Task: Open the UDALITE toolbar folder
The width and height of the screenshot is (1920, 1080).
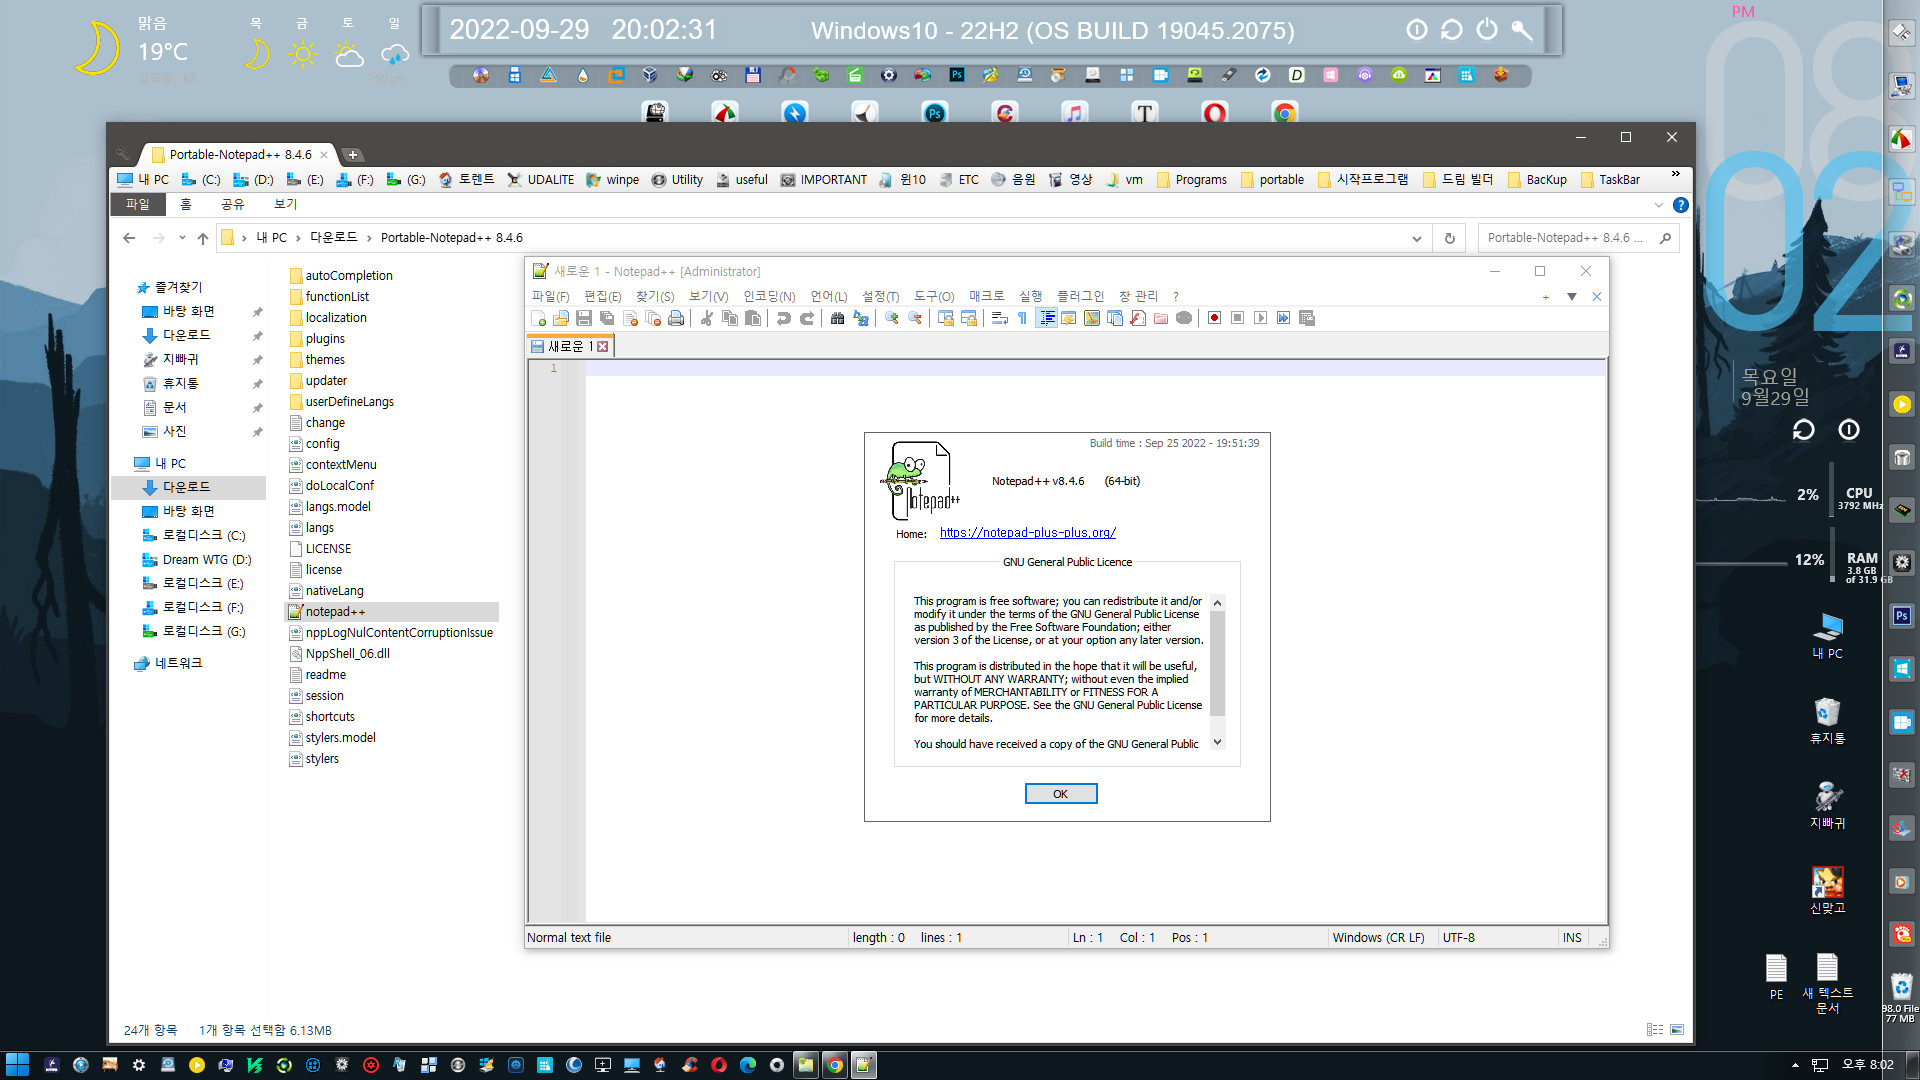Action: pyautogui.click(x=540, y=180)
